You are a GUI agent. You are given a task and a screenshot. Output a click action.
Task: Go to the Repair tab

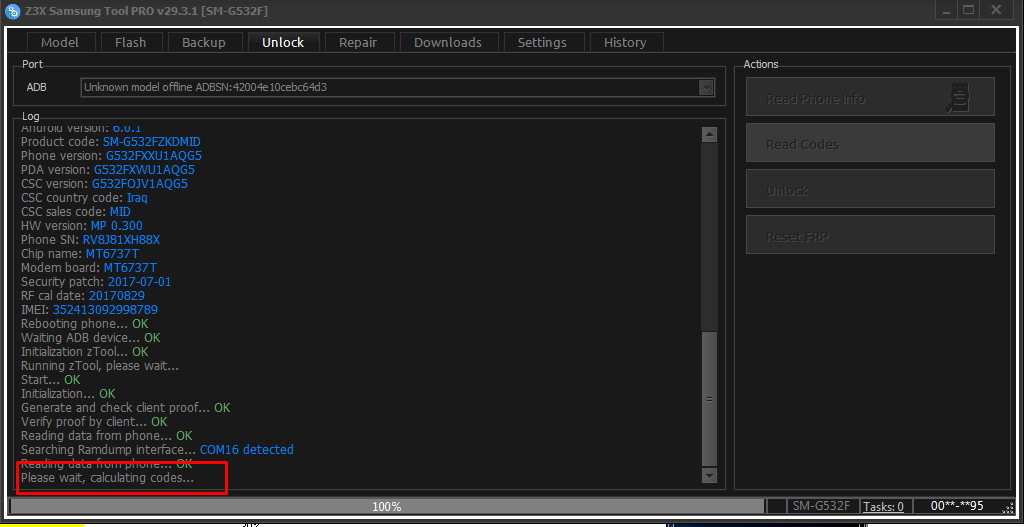(x=358, y=42)
